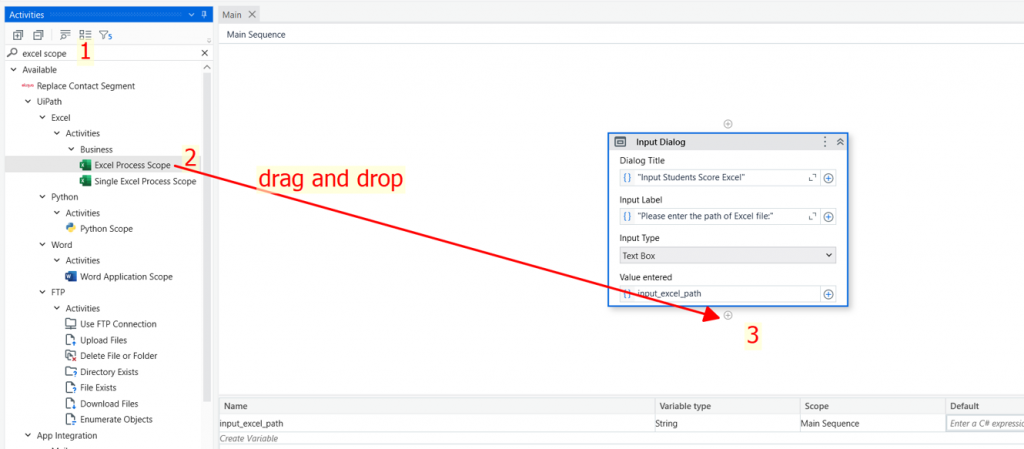
Task: Click the Main Sequence scope cell
Action: tap(872, 424)
